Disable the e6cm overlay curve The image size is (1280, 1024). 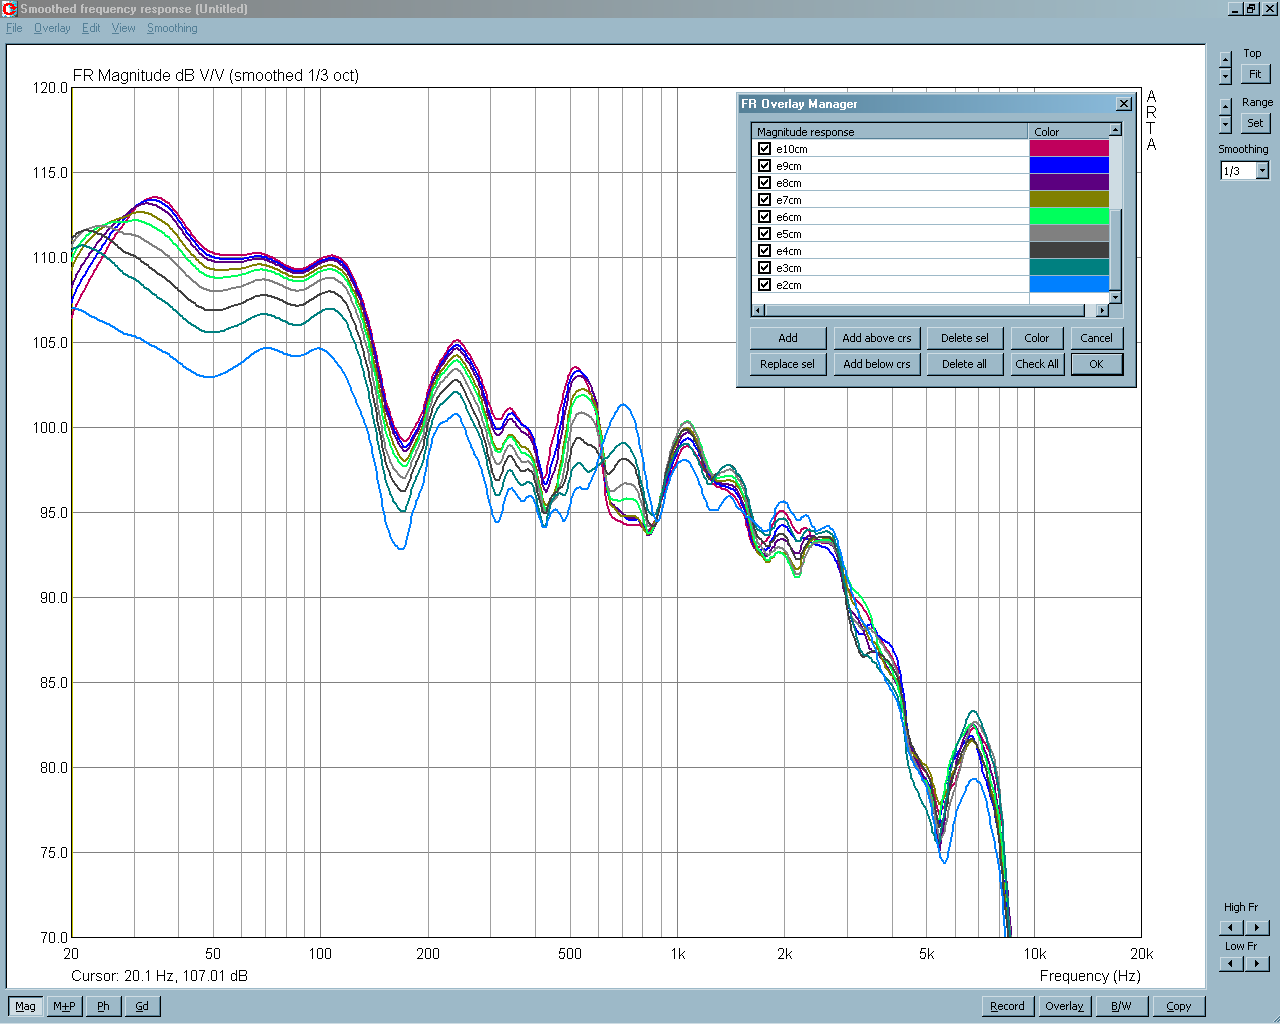point(765,217)
